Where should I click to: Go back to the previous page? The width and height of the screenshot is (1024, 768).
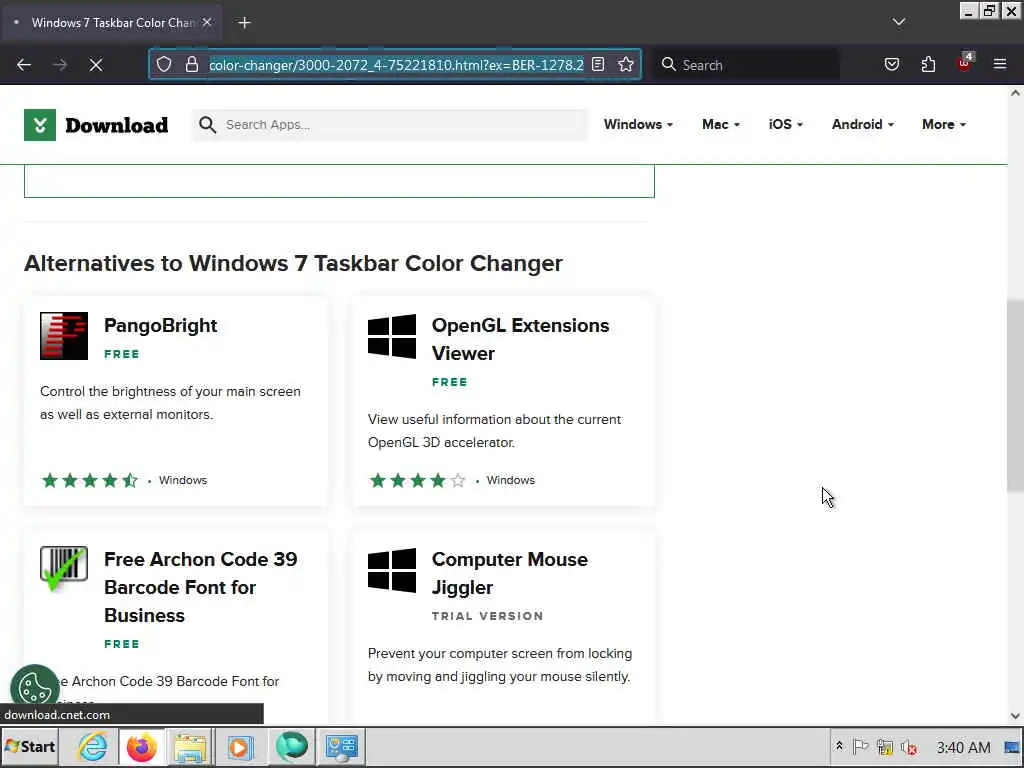tap(24, 65)
